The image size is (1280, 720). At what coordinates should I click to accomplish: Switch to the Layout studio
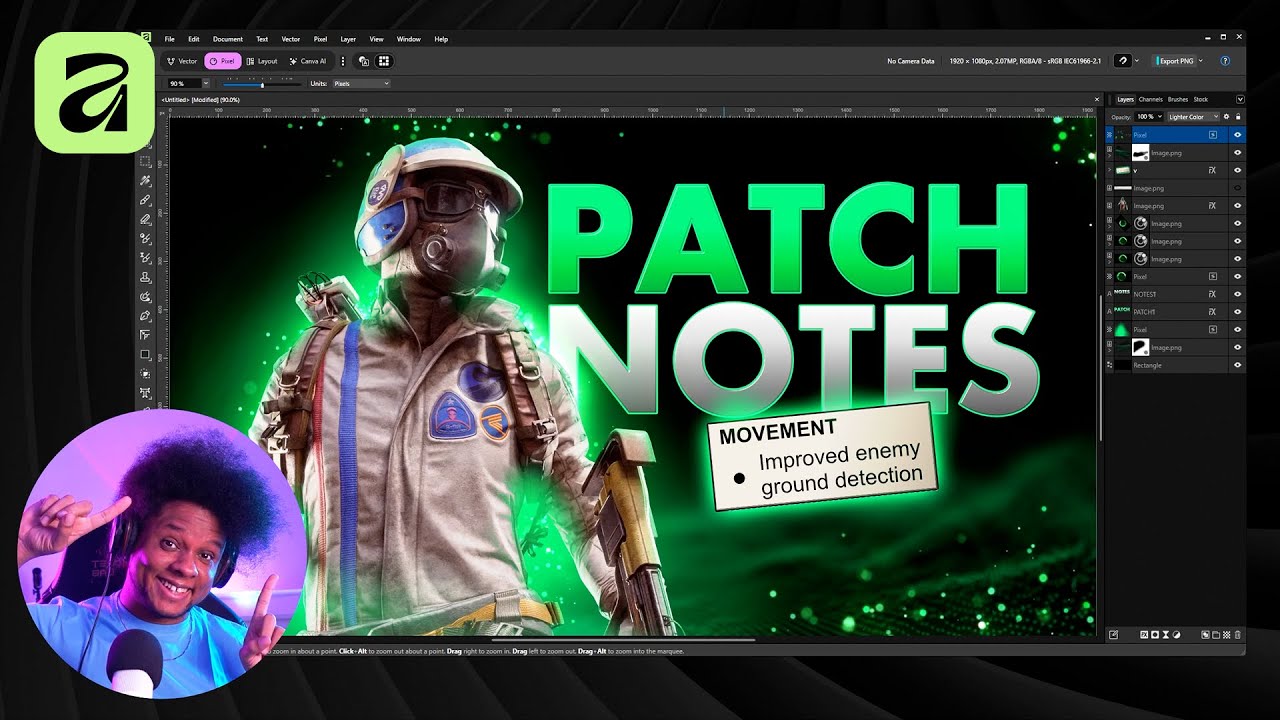[262, 61]
